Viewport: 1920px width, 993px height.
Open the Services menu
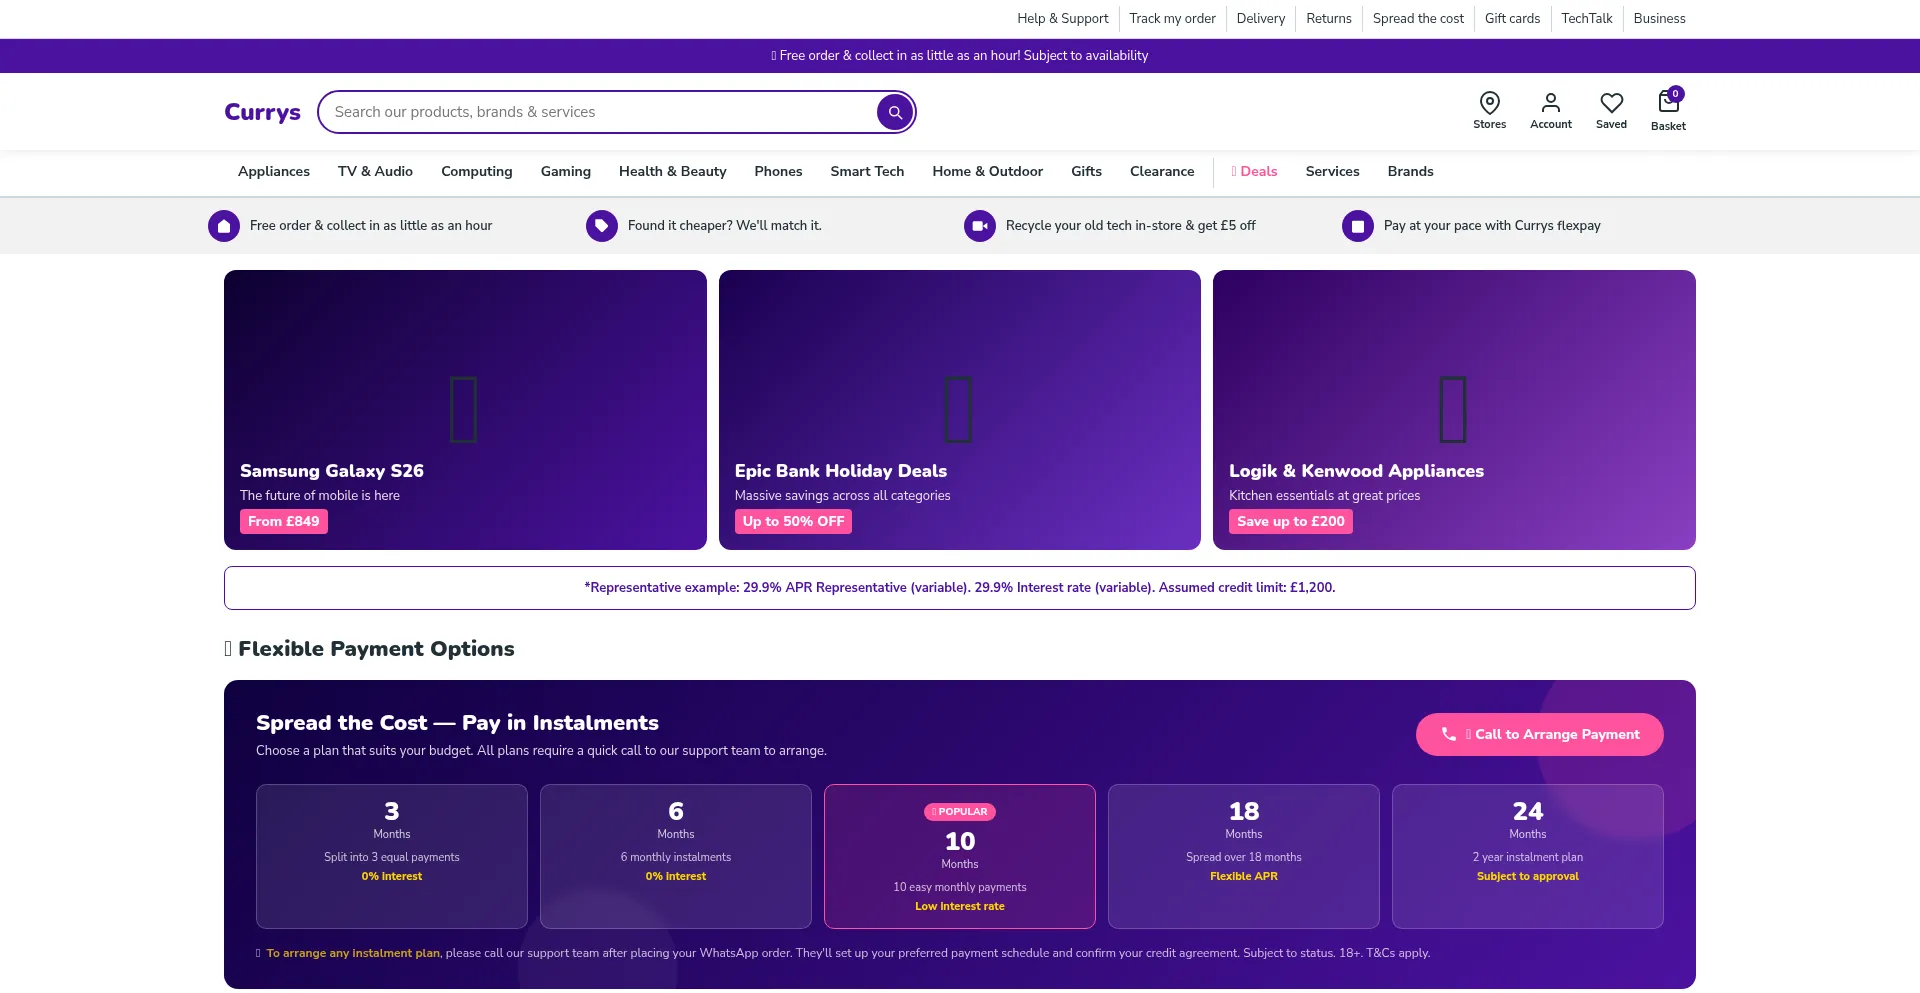(x=1332, y=172)
